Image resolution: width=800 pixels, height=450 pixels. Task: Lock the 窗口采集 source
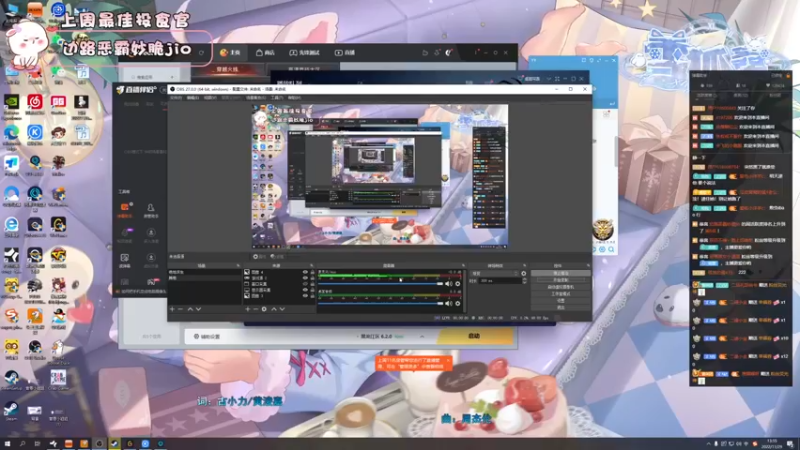(x=312, y=284)
